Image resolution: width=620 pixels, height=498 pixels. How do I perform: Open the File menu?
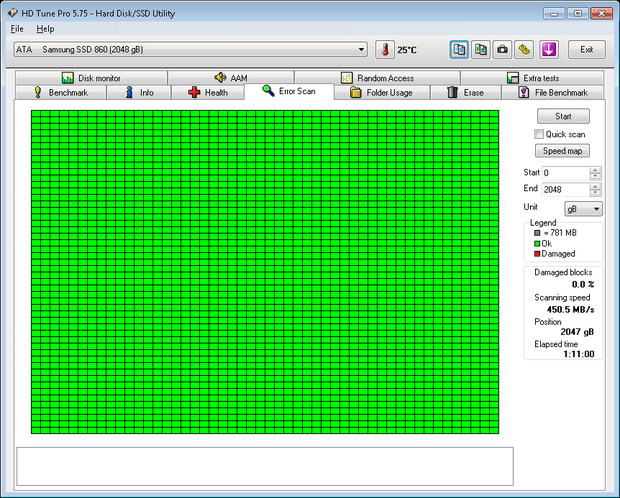[17, 29]
